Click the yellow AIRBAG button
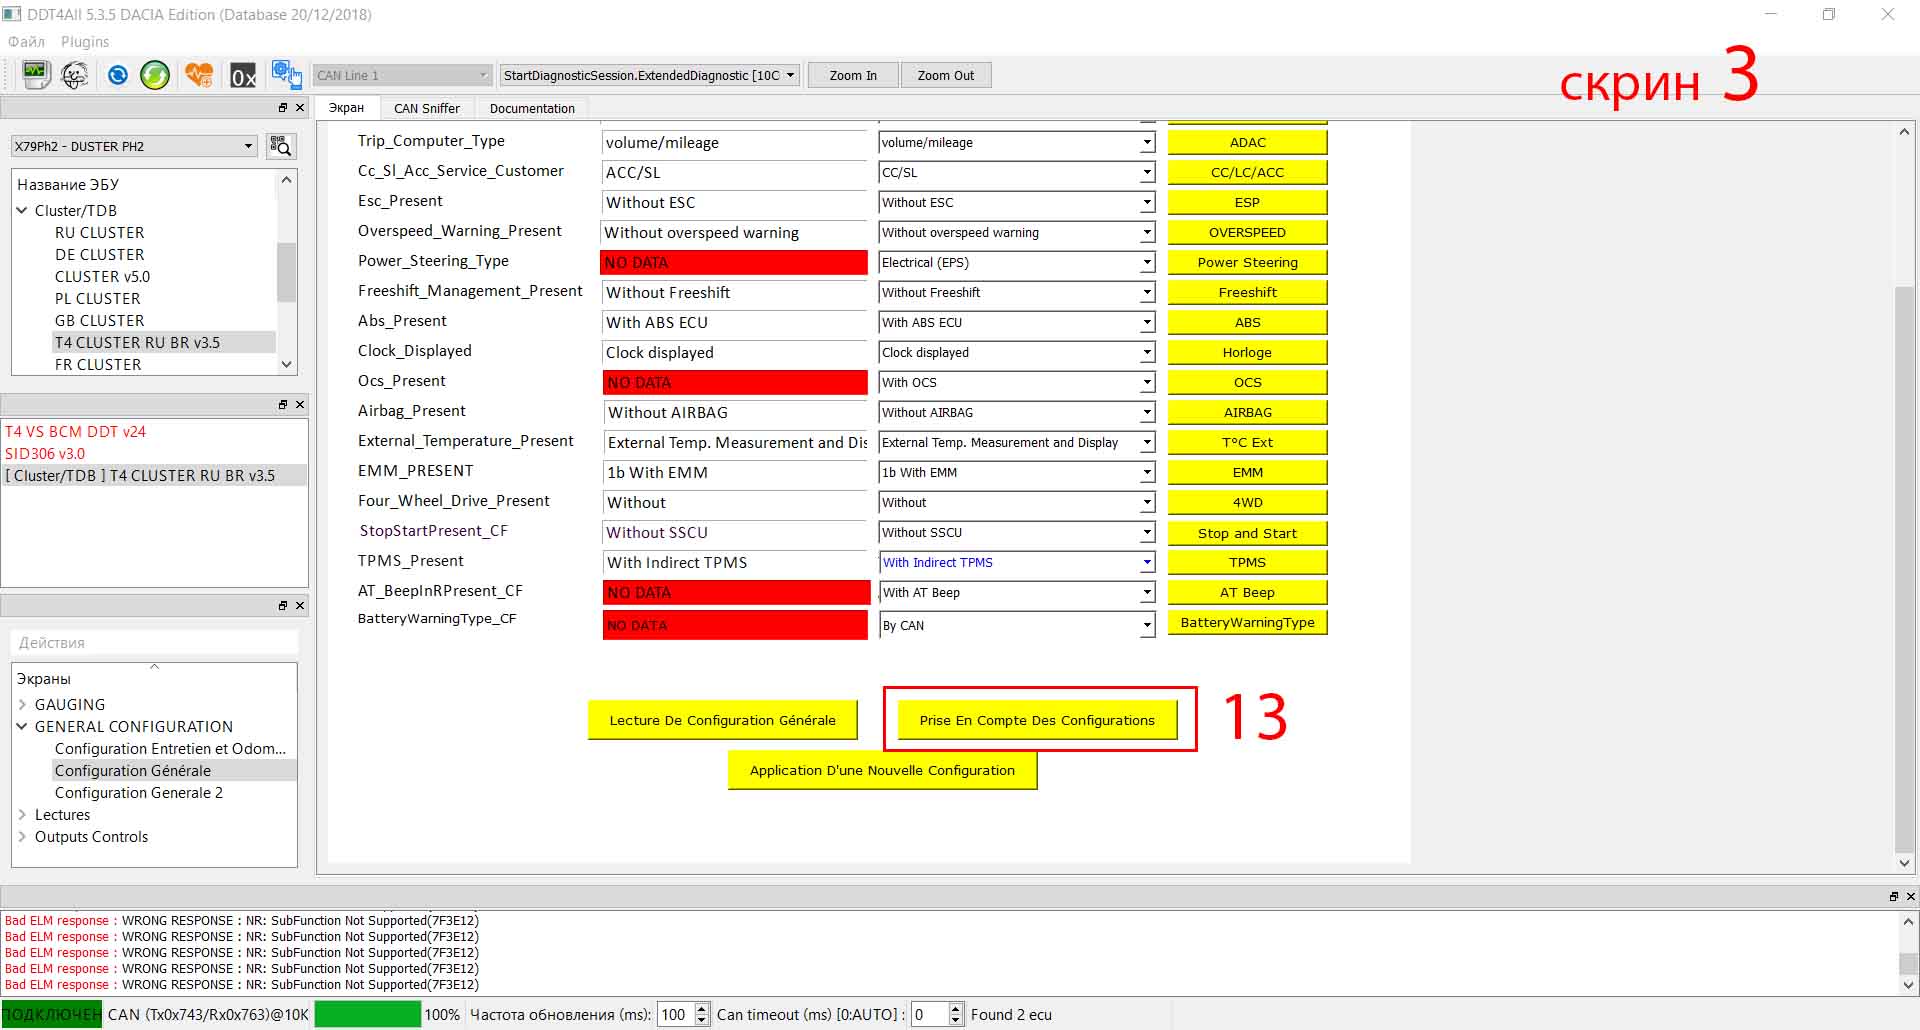The width and height of the screenshot is (1920, 1030). point(1248,412)
